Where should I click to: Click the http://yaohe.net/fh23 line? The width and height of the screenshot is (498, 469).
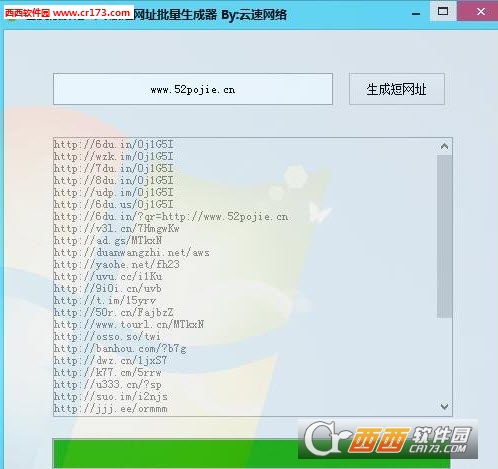pos(117,264)
